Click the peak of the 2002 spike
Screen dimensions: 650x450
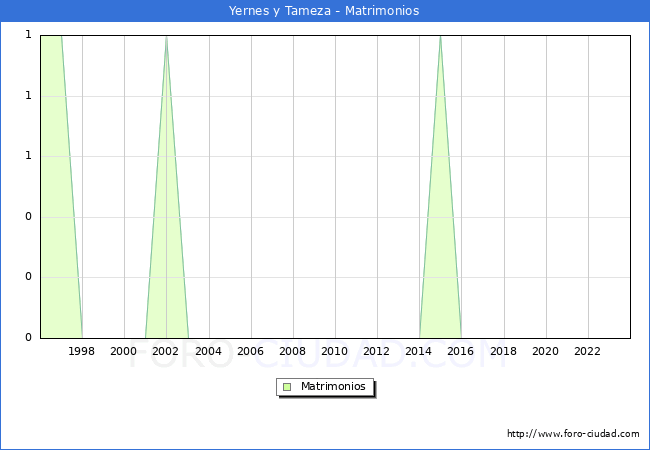click(x=166, y=37)
